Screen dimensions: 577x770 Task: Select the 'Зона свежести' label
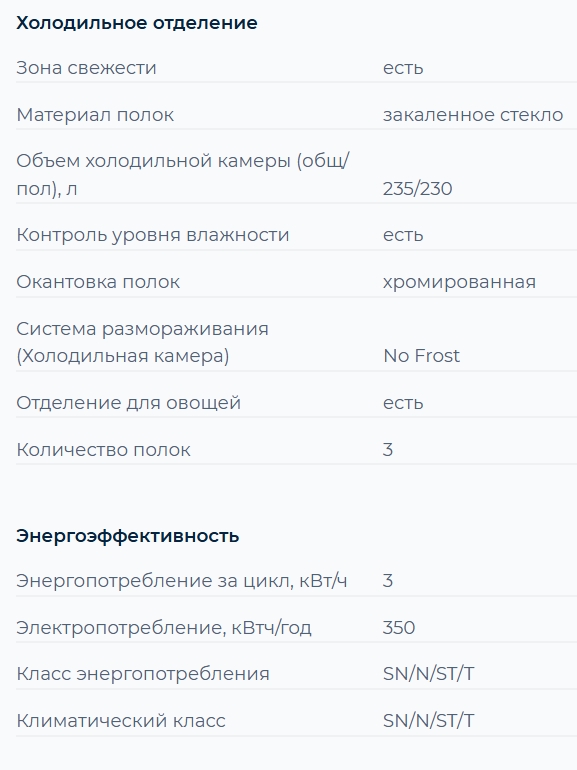[86, 68]
